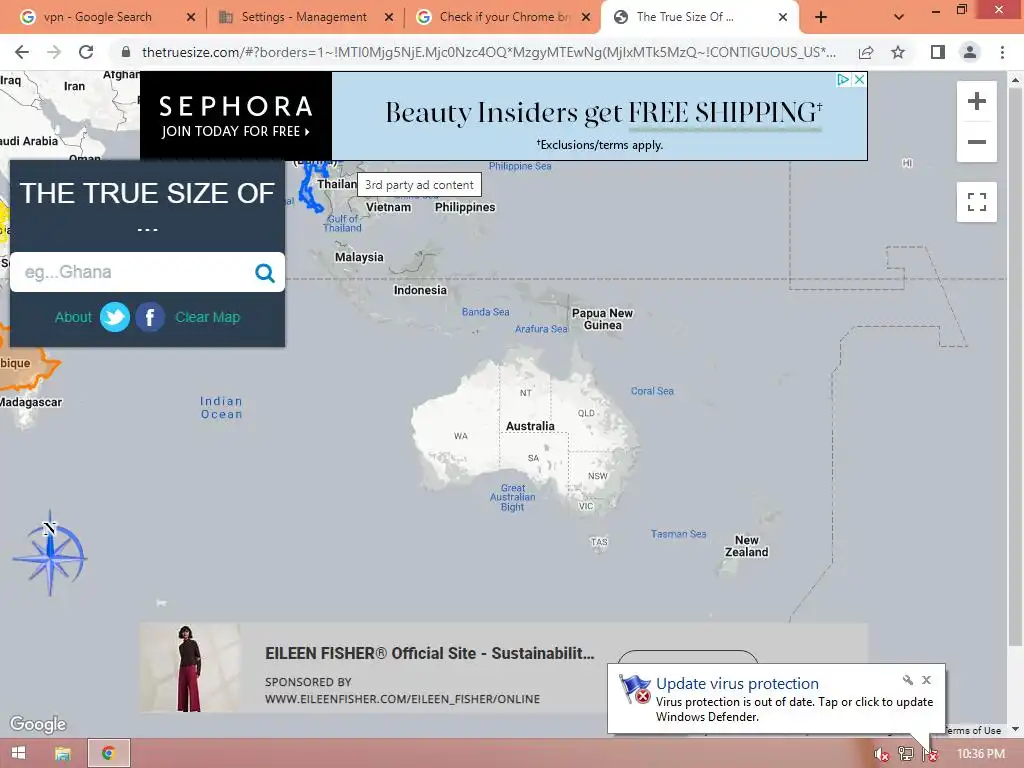Viewport: 1024px width, 768px height.
Task: Click the New Zealand map label
Action: pyautogui.click(x=746, y=546)
